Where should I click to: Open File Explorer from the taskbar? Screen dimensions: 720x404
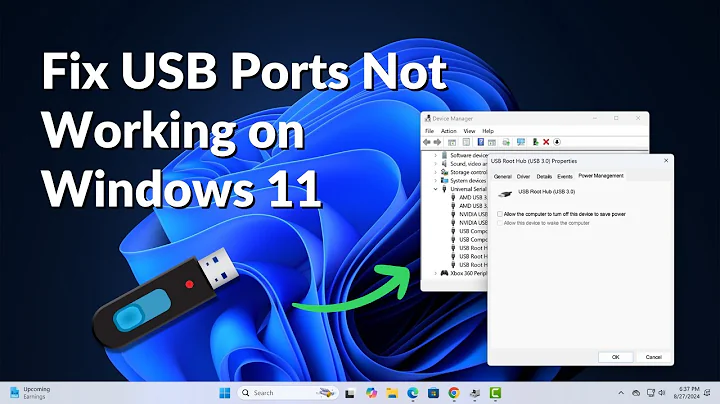[392, 393]
